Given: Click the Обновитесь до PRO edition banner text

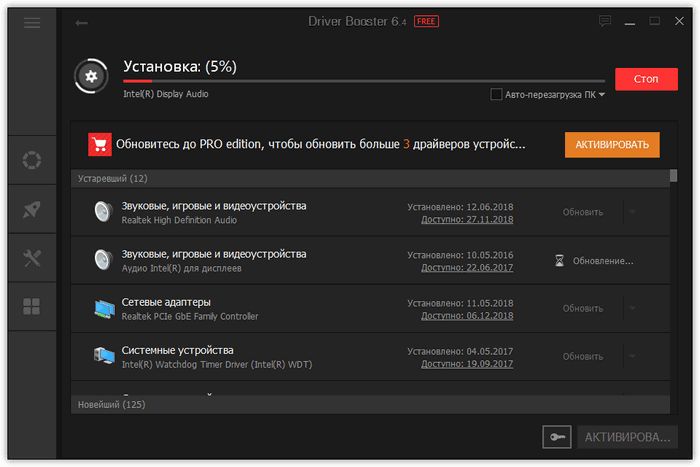Looking at the screenshot, I should (321, 144).
